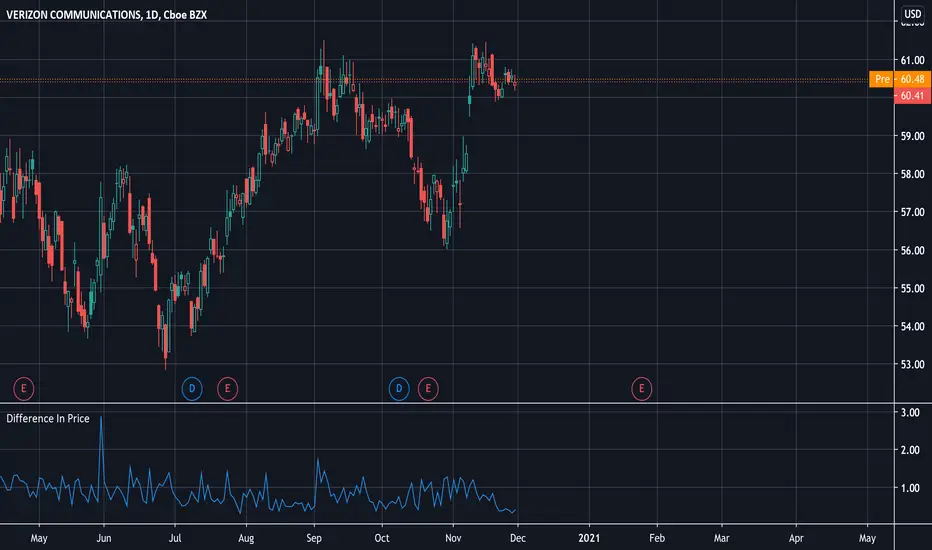Click the orange Pre 60.48 price label
Viewport: 932px width, 550px height.
point(900,79)
